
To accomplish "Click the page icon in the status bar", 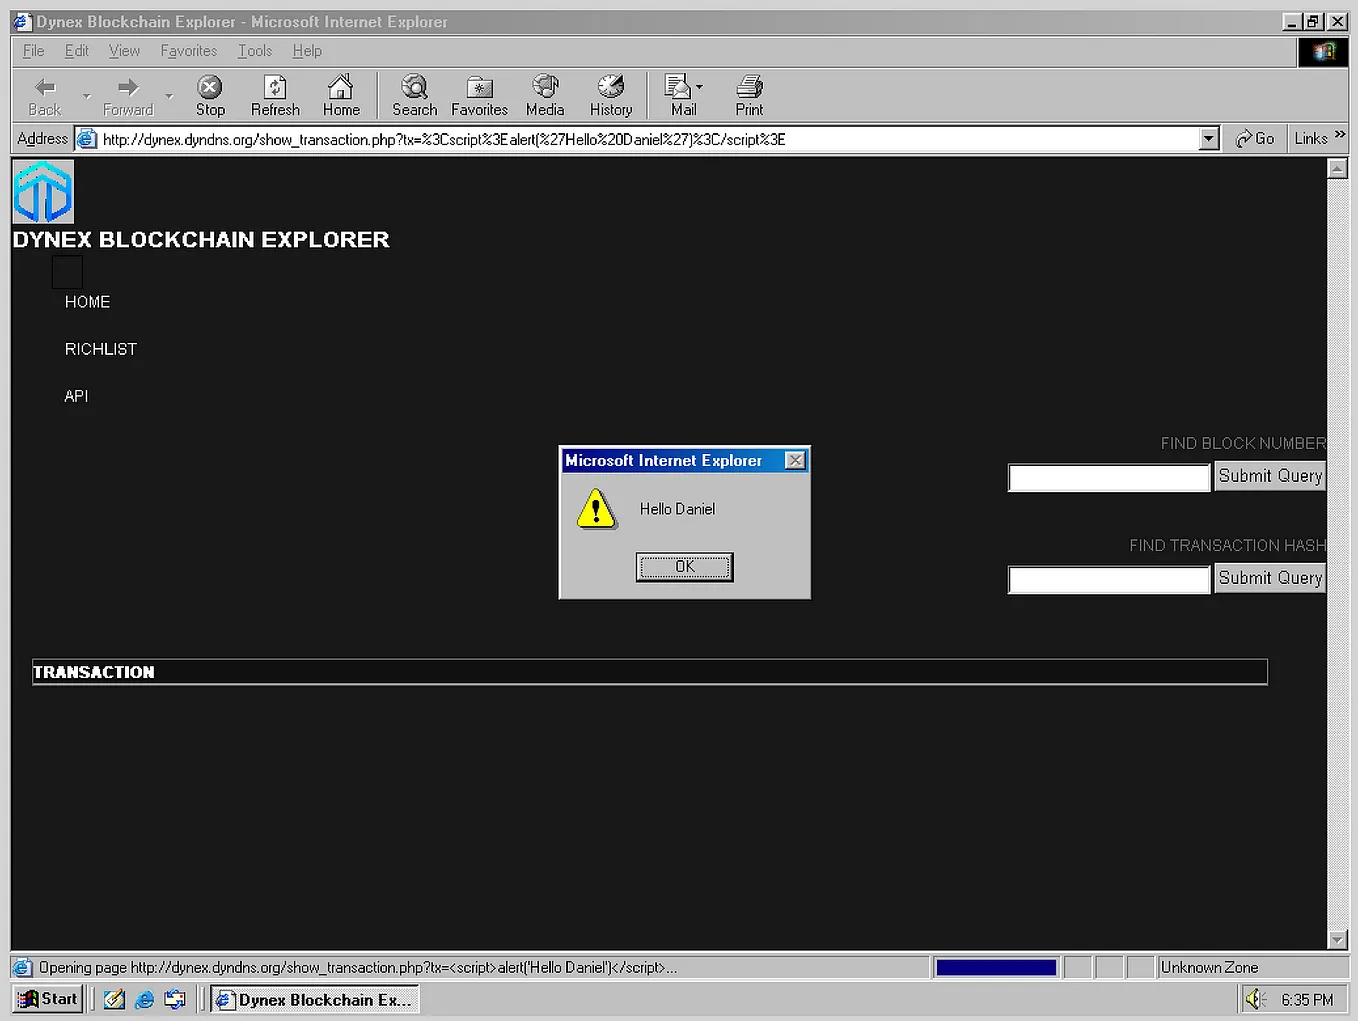I will coord(22,967).
